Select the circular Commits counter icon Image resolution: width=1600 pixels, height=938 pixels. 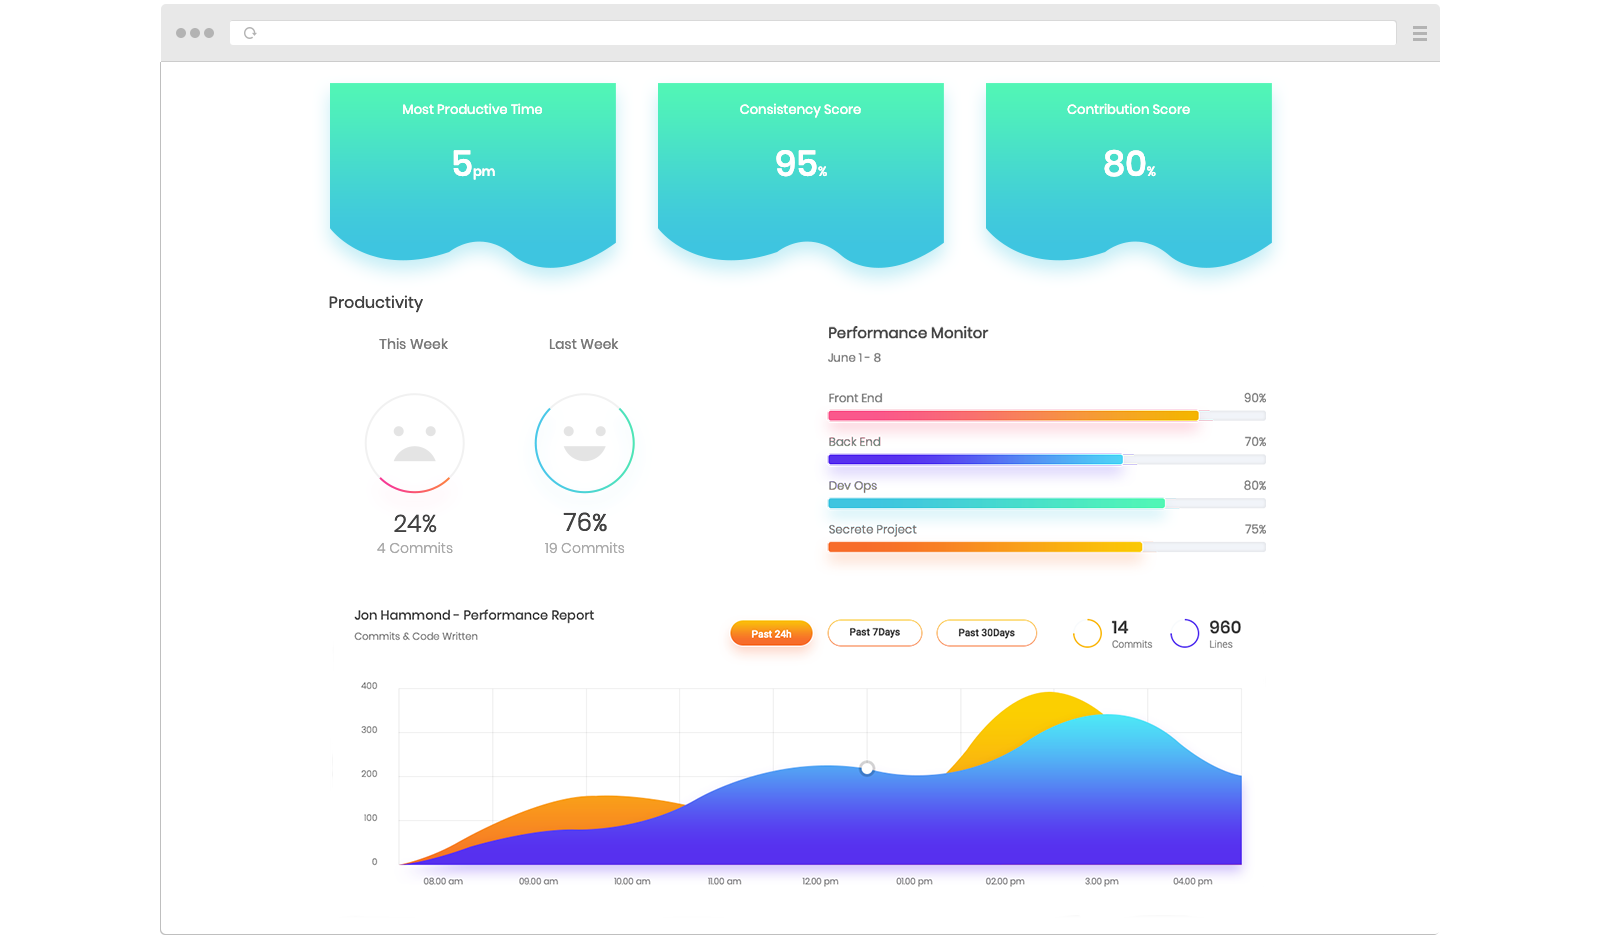(x=1087, y=633)
